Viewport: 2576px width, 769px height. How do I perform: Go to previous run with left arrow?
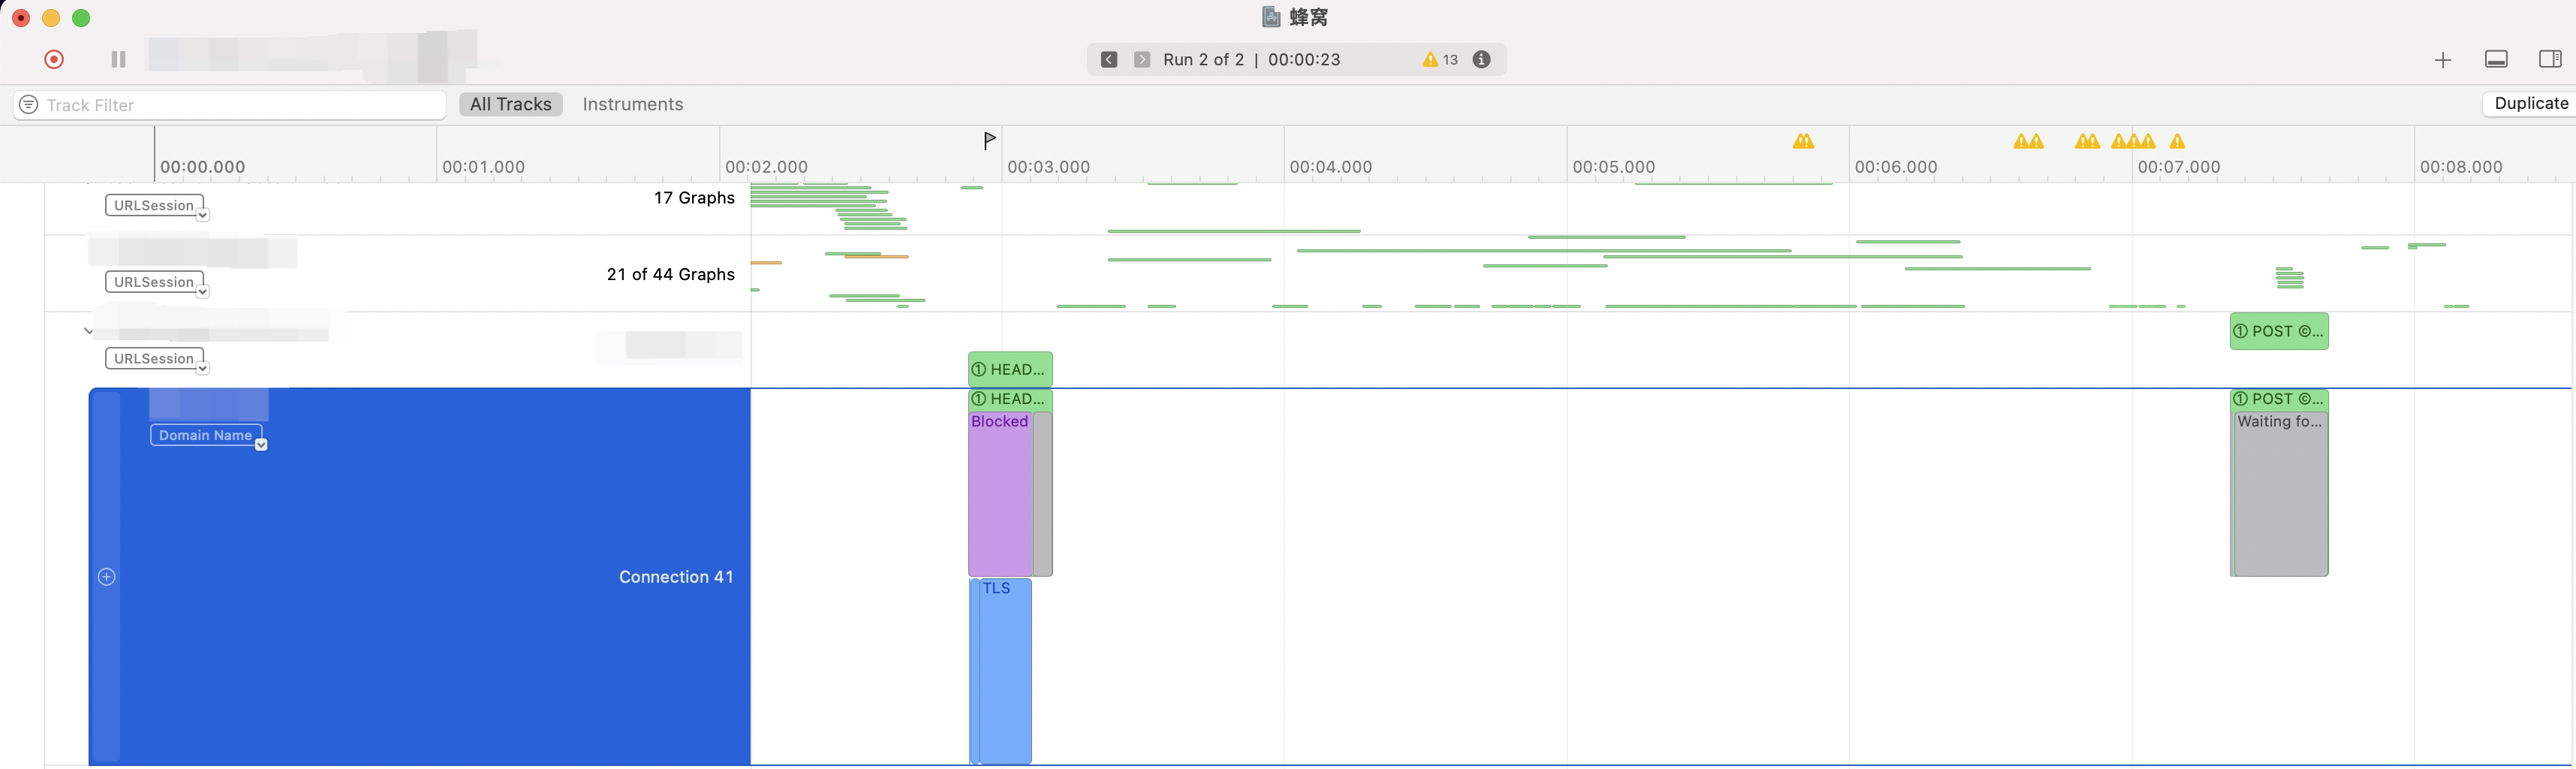(x=1109, y=60)
